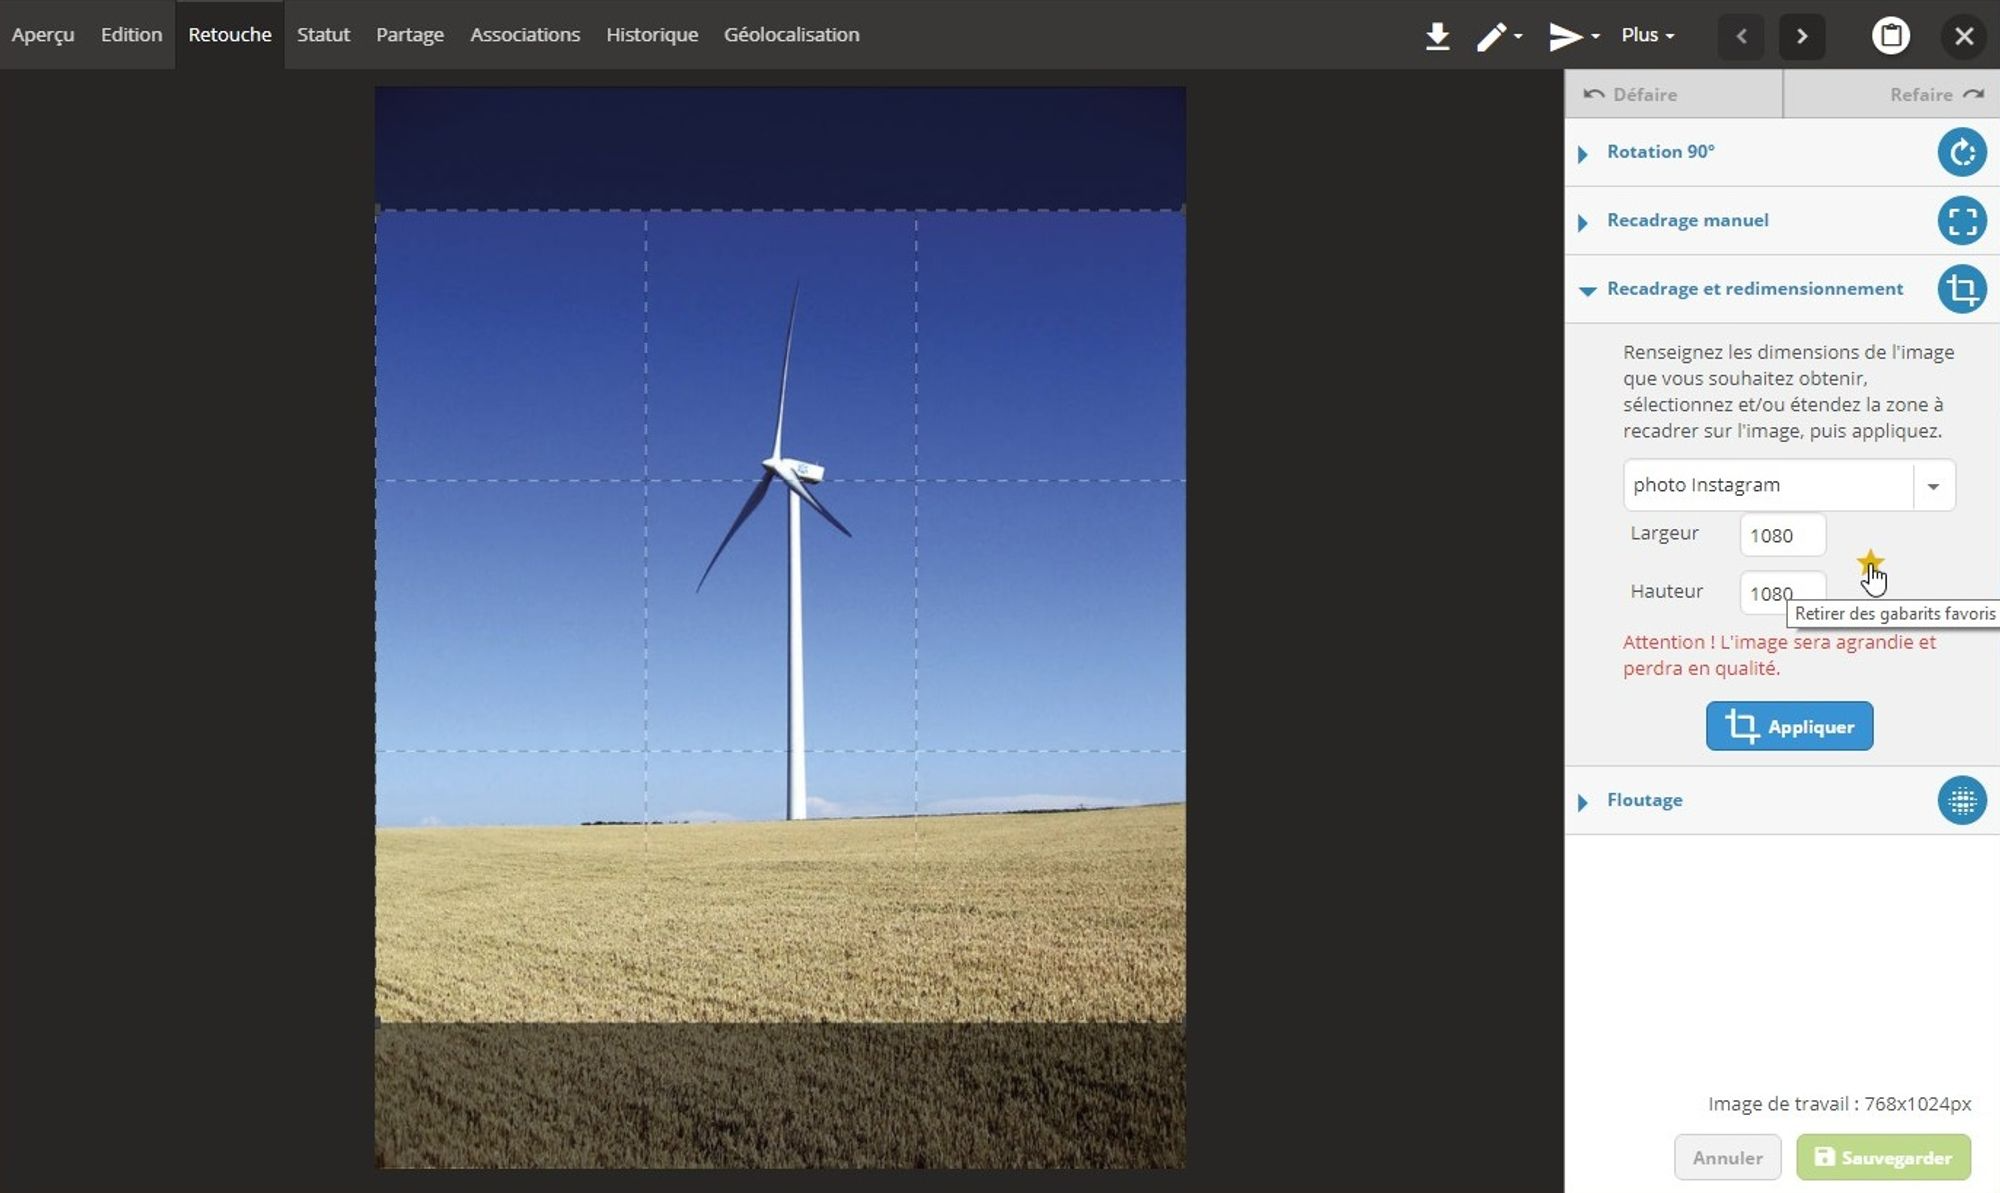Click the download arrow icon
This screenshot has height=1193, width=2000.
(1437, 36)
